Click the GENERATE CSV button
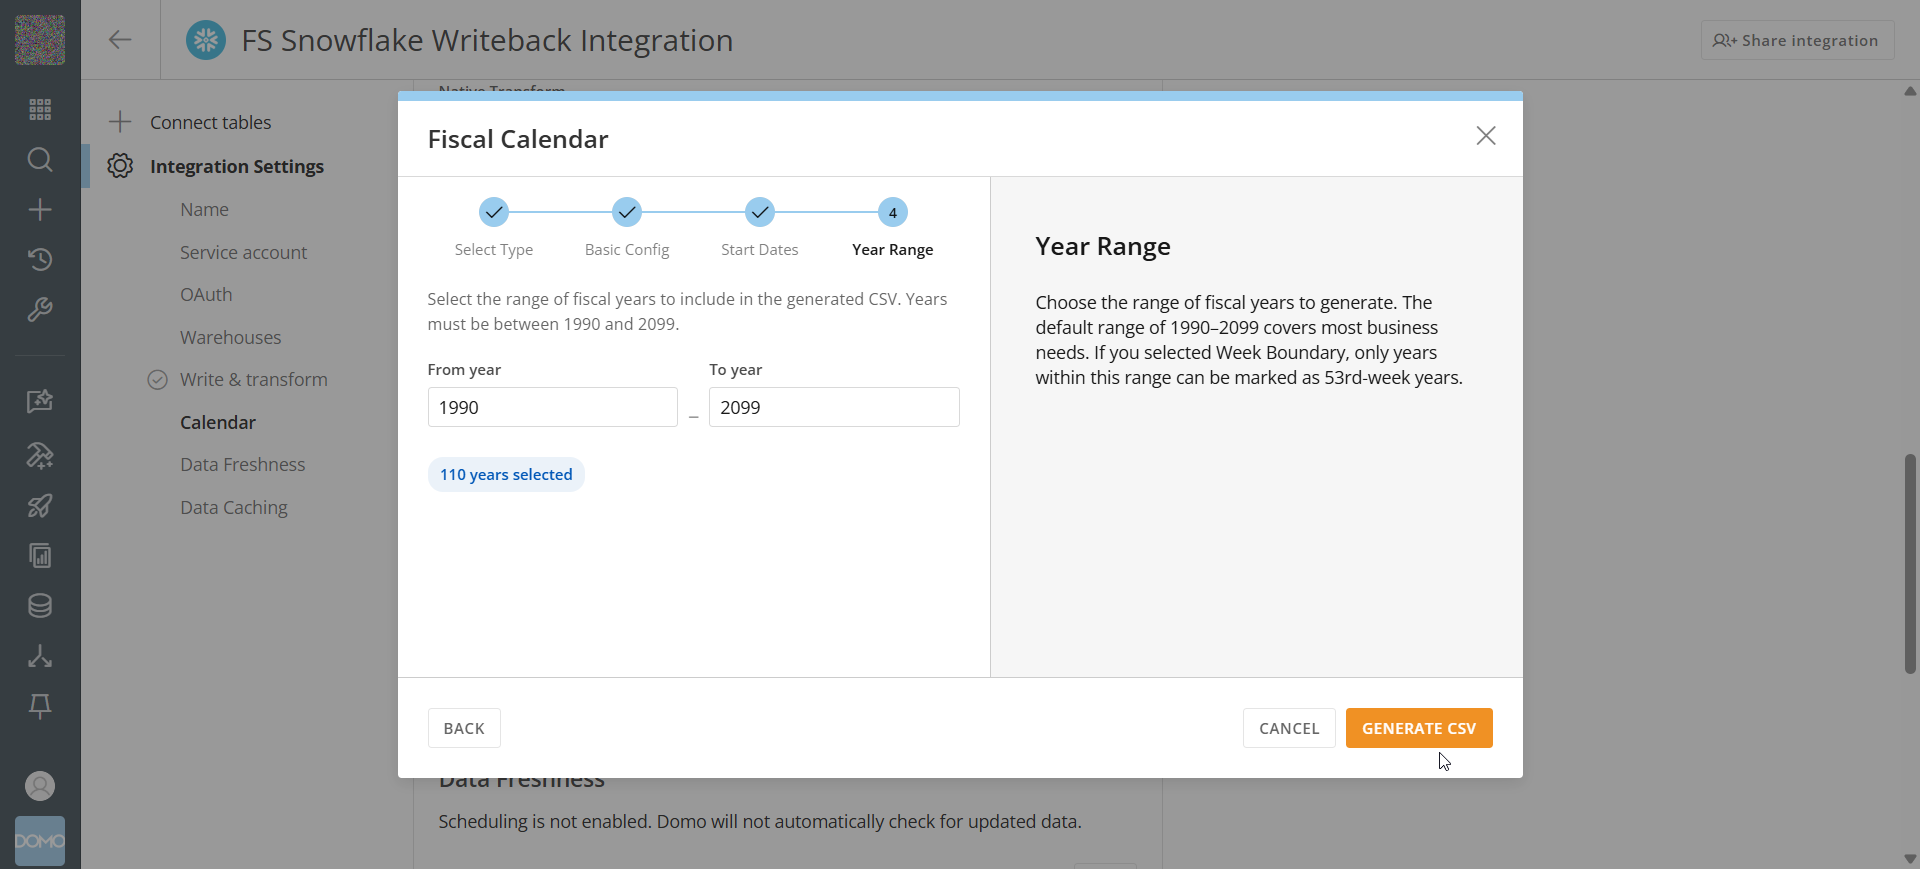The height and width of the screenshot is (869, 1920). tap(1419, 728)
